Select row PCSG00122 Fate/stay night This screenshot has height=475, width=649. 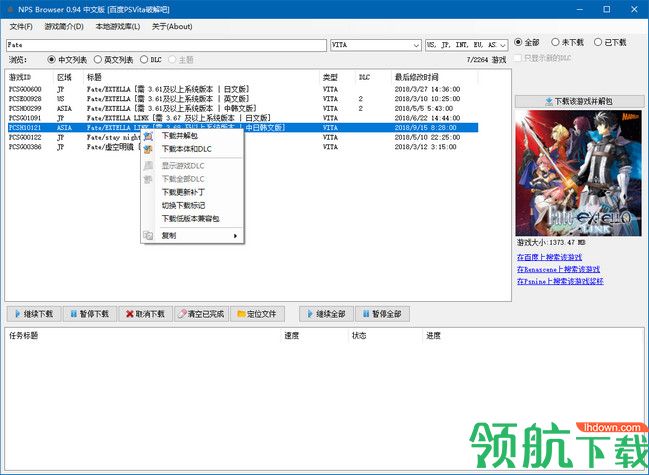pos(243,137)
